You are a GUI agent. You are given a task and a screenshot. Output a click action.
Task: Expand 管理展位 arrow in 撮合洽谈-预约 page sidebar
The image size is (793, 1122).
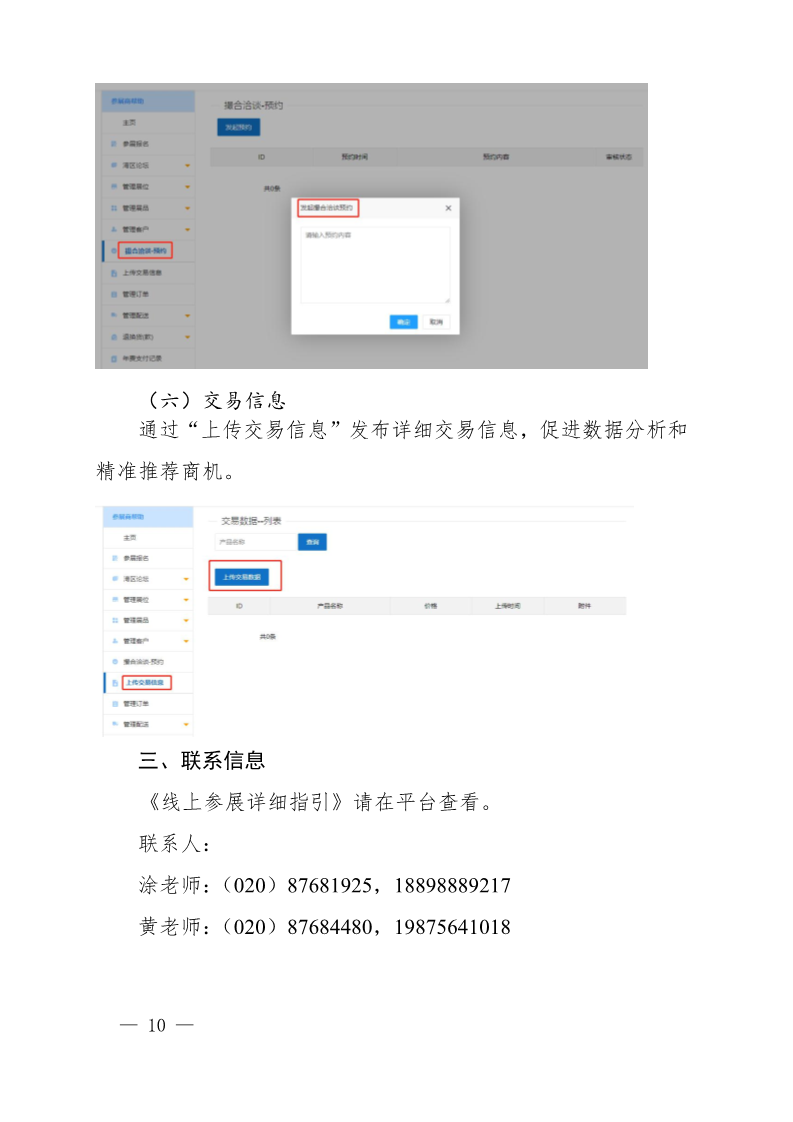188,187
